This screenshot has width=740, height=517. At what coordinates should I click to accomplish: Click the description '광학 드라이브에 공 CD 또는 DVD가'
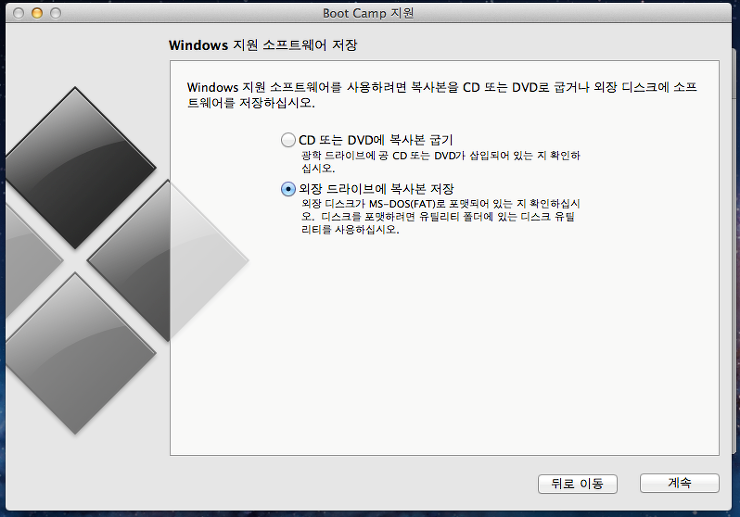click(x=441, y=161)
